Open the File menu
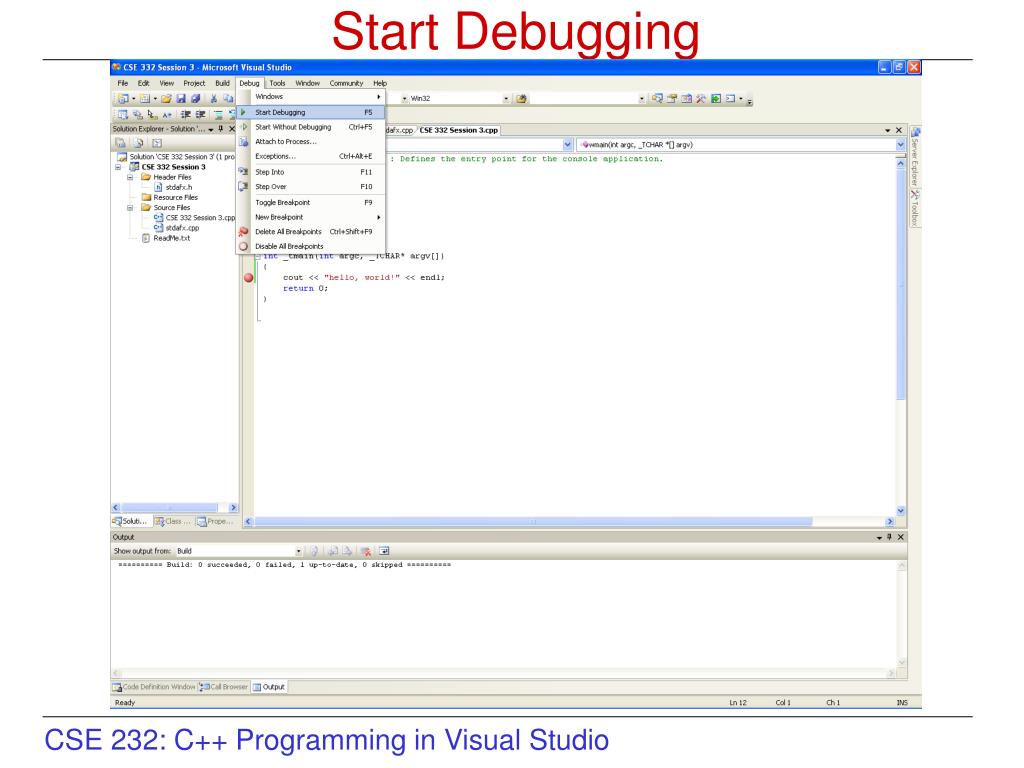Viewport: 1024px width, 768px height. click(123, 83)
